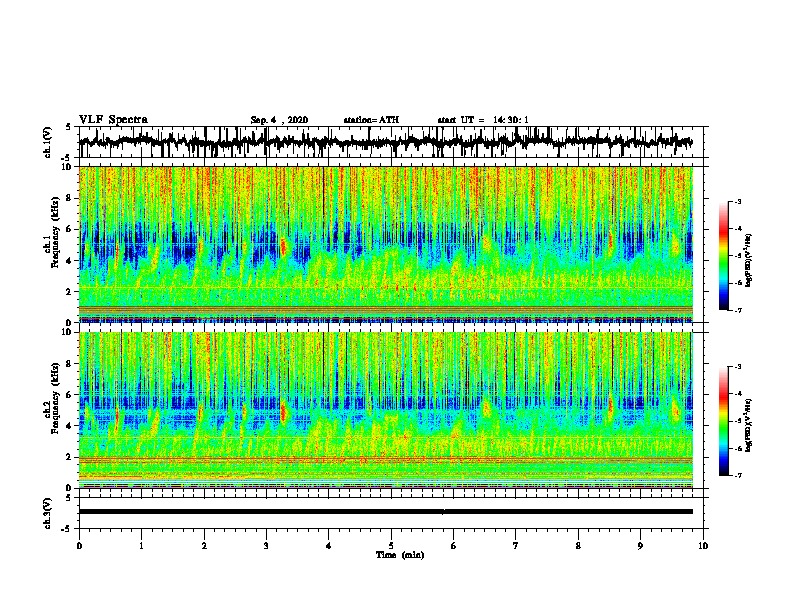Click time-axis tick label '5'
This screenshot has width=792, height=612.
[391, 546]
